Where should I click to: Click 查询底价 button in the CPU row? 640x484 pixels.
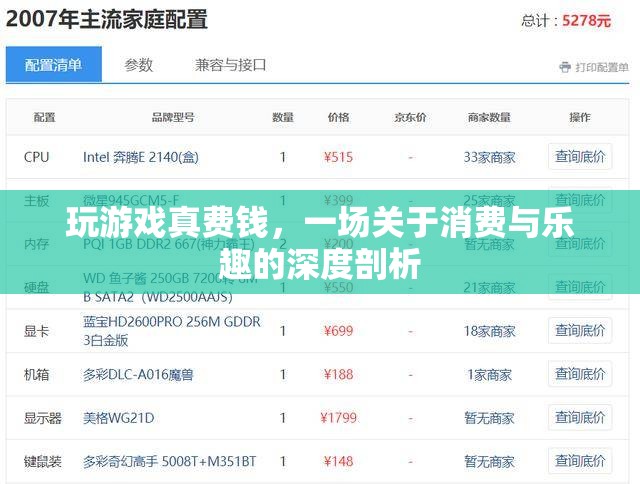[x=580, y=157]
